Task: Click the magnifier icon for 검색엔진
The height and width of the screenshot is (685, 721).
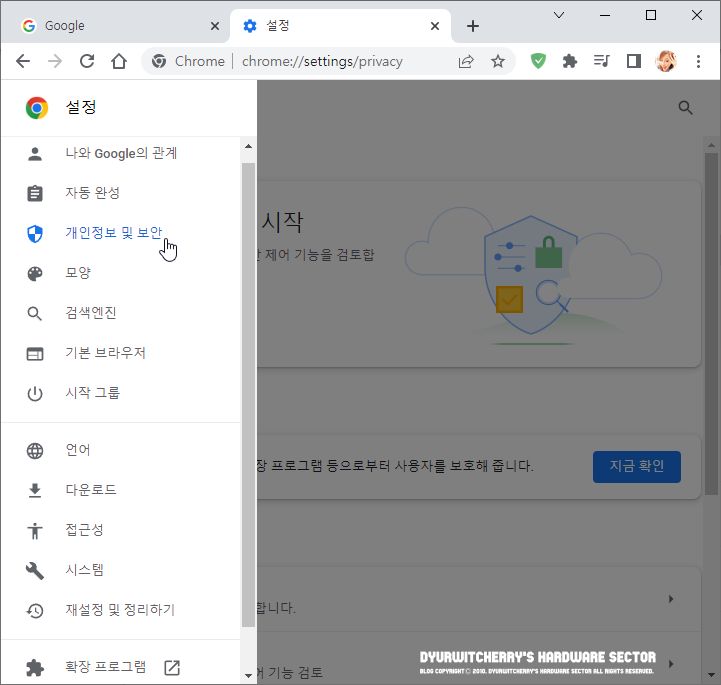Action: (35, 314)
